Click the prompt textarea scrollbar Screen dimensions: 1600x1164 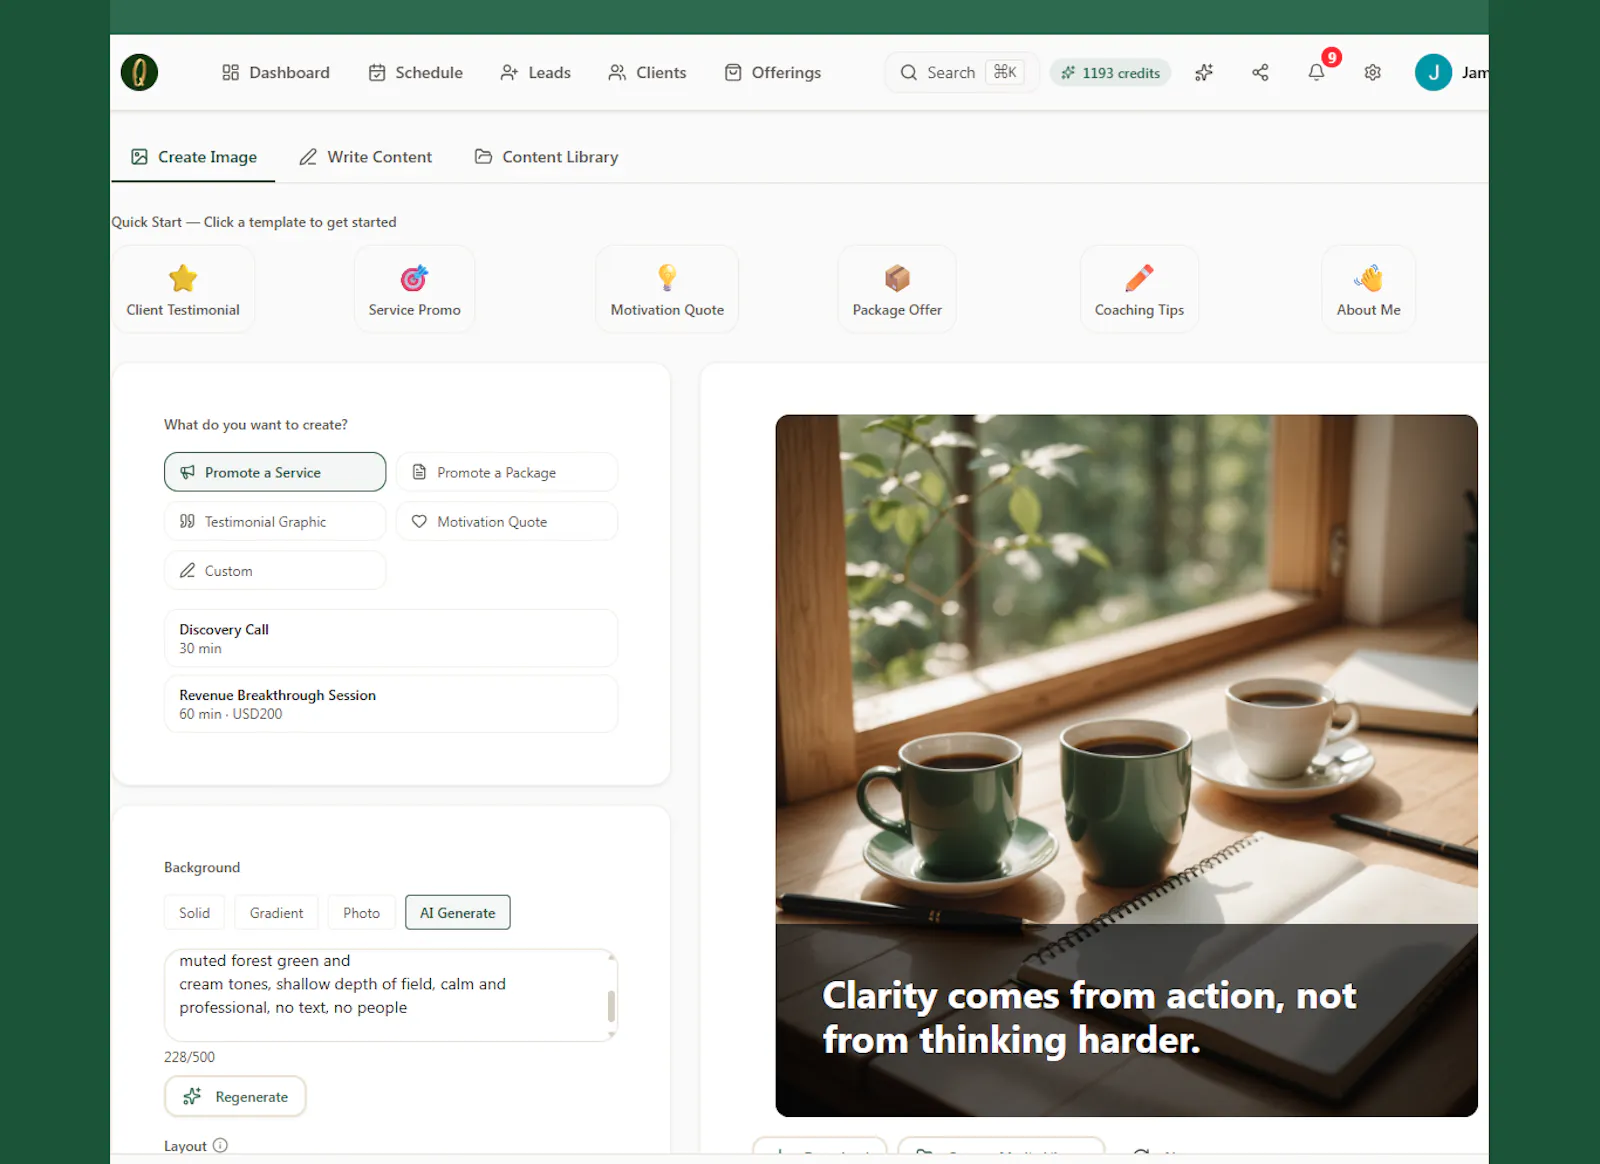pyautogui.click(x=611, y=1006)
